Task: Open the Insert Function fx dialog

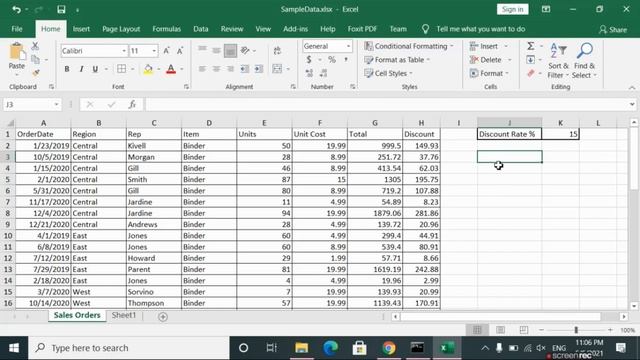Action: coord(132,104)
